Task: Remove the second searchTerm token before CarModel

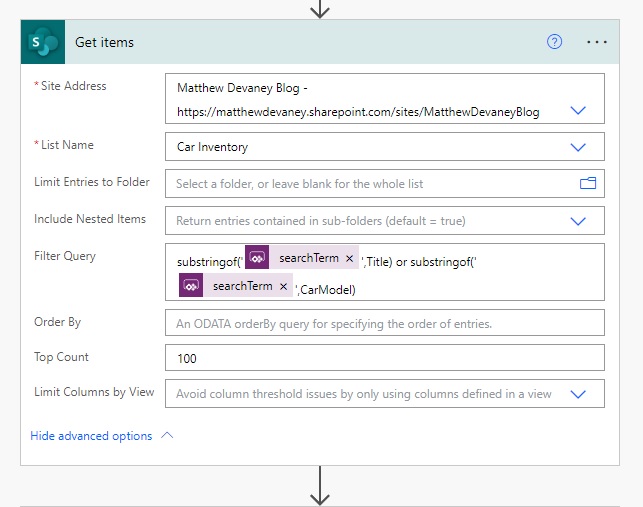Action: (283, 286)
